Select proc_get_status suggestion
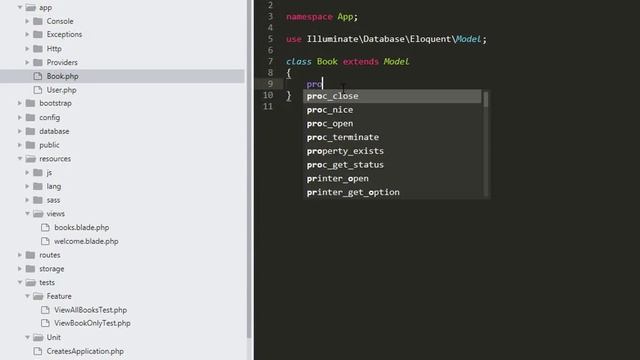This screenshot has height=360, width=640. point(393,164)
